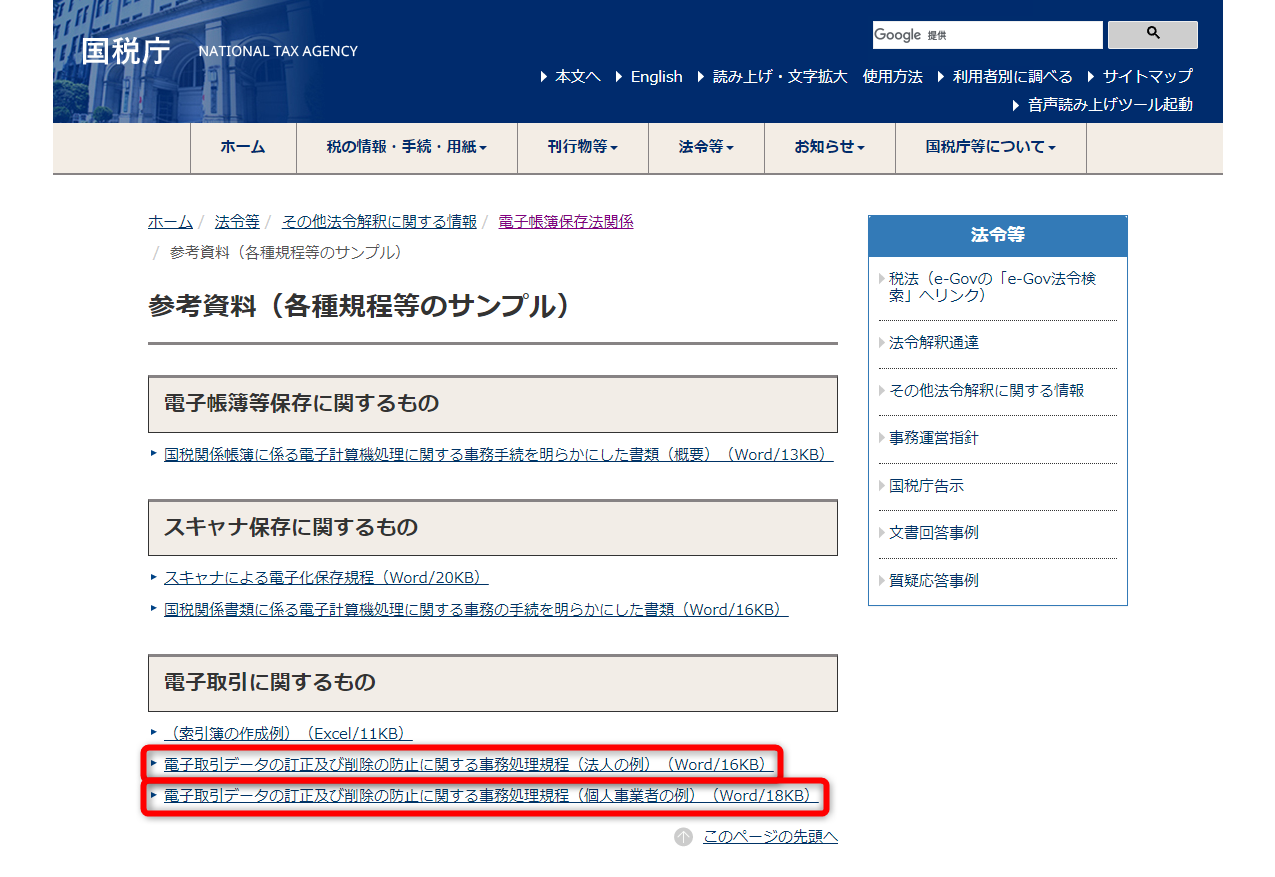Click 電子帳簿保存法関係 in the breadcrumb trail
The height and width of the screenshot is (877, 1275).
(566, 221)
